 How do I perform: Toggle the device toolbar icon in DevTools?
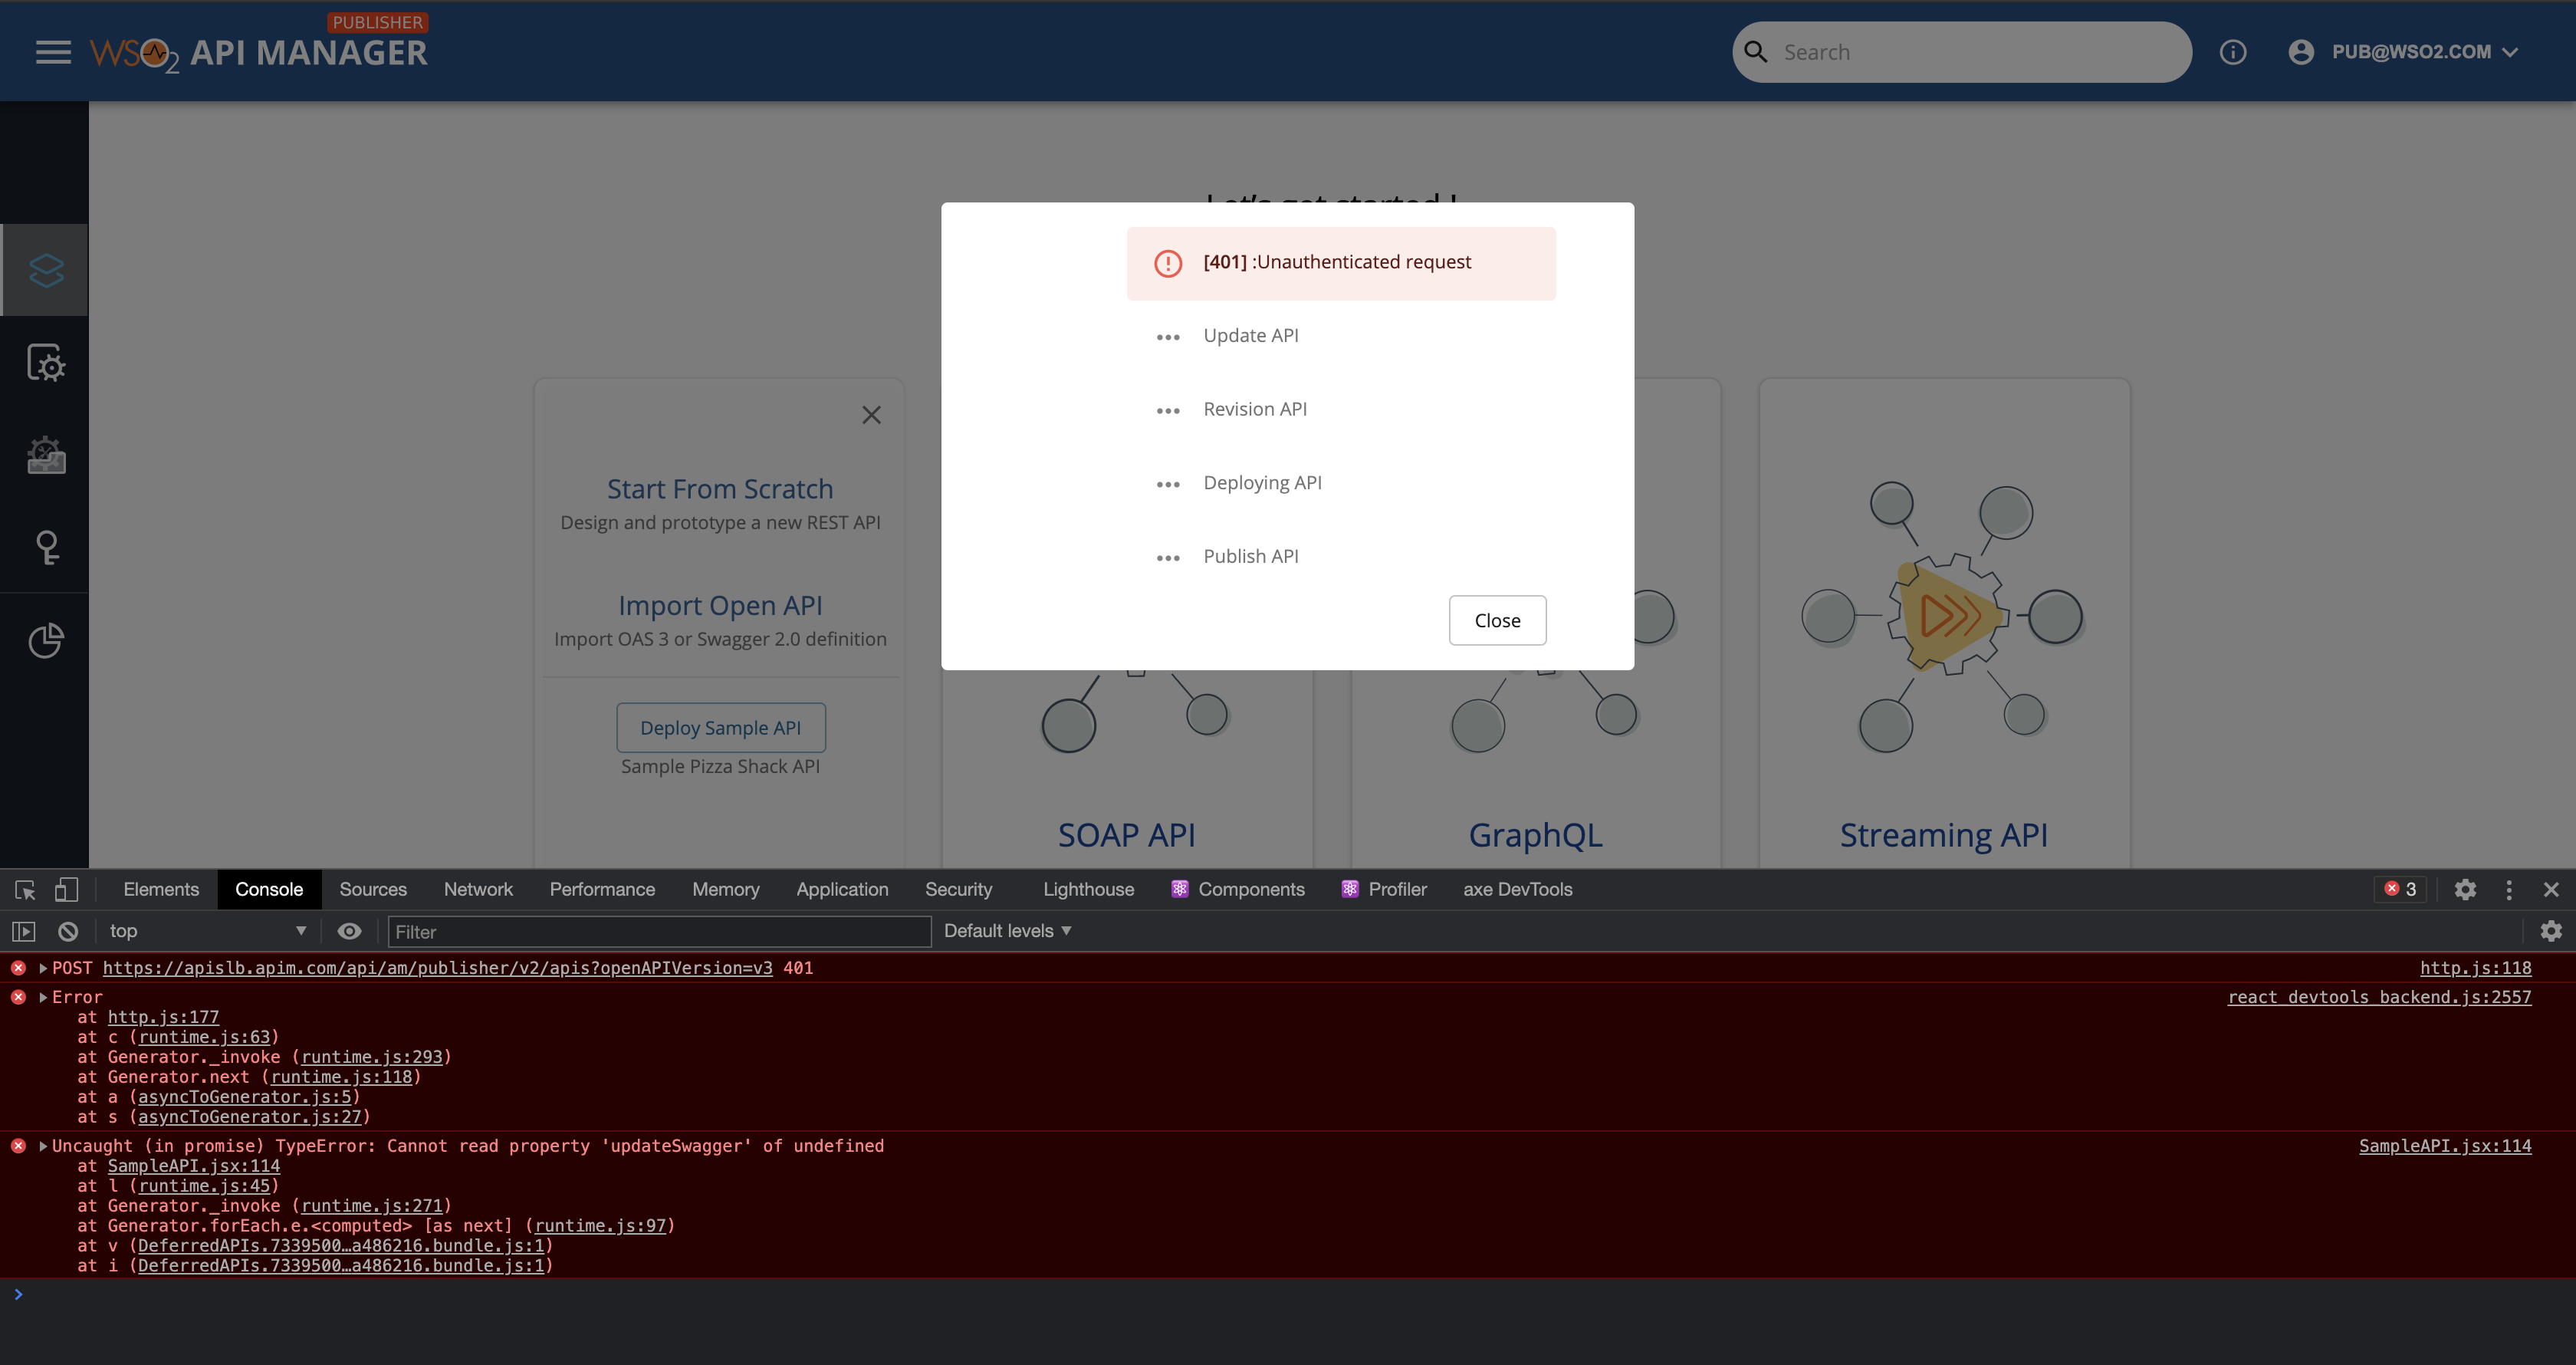(x=65, y=889)
